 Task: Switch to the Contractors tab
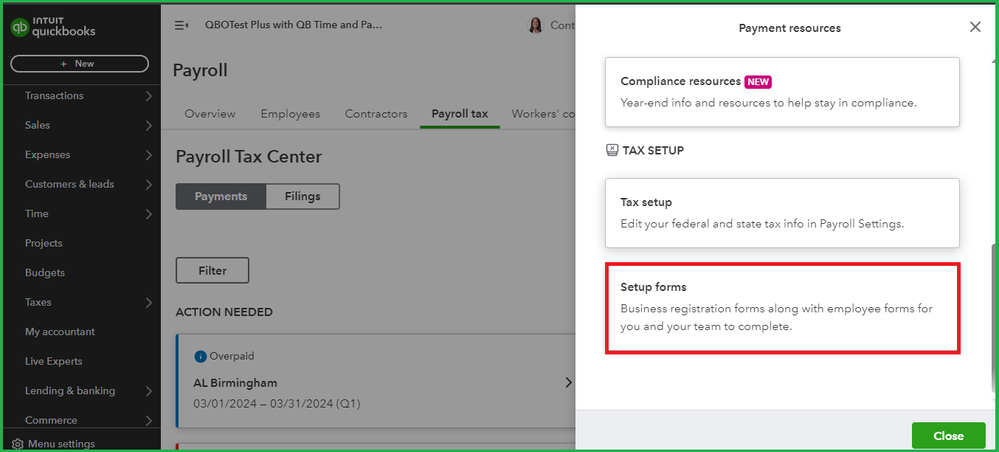[x=376, y=114]
